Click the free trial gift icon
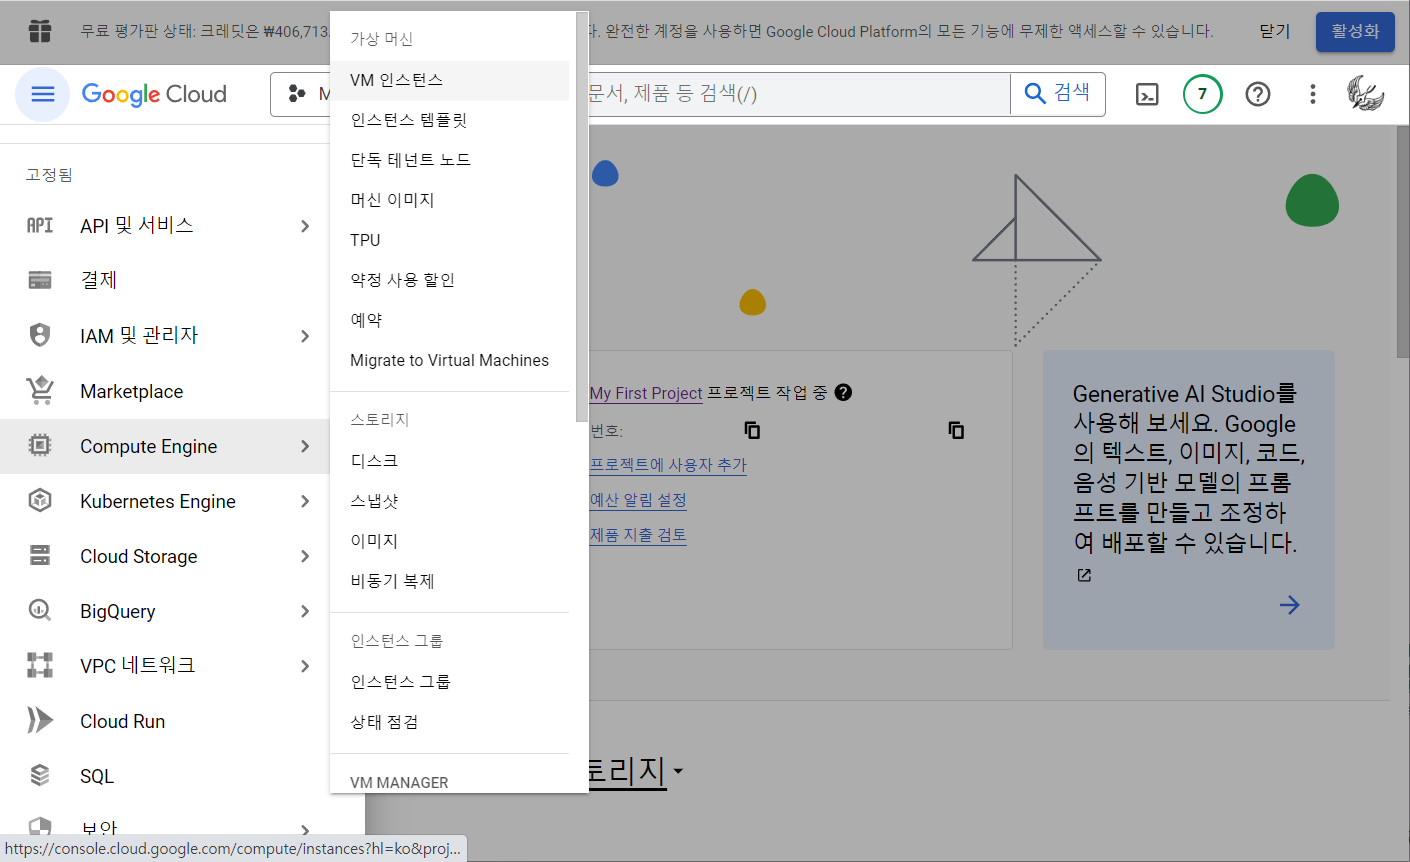The width and height of the screenshot is (1410, 862). click(x=40, y=32)
